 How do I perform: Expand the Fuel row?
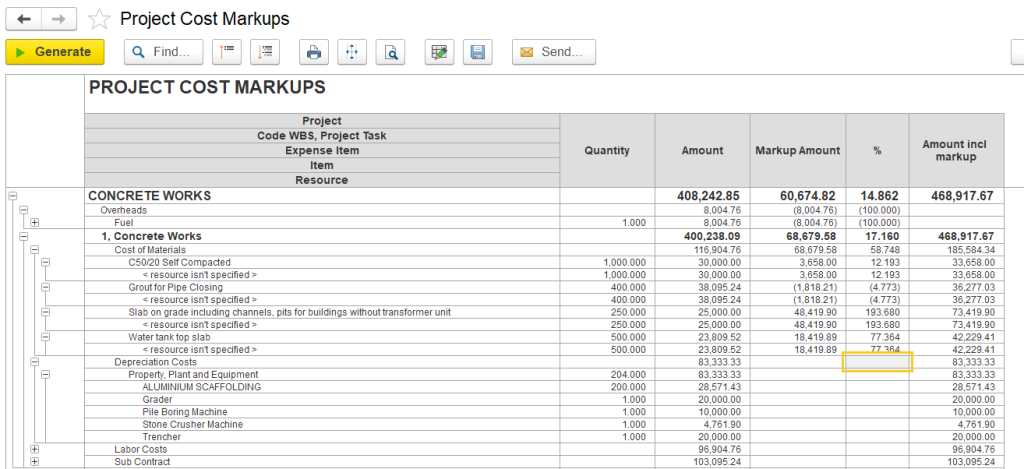coord(34,223)
